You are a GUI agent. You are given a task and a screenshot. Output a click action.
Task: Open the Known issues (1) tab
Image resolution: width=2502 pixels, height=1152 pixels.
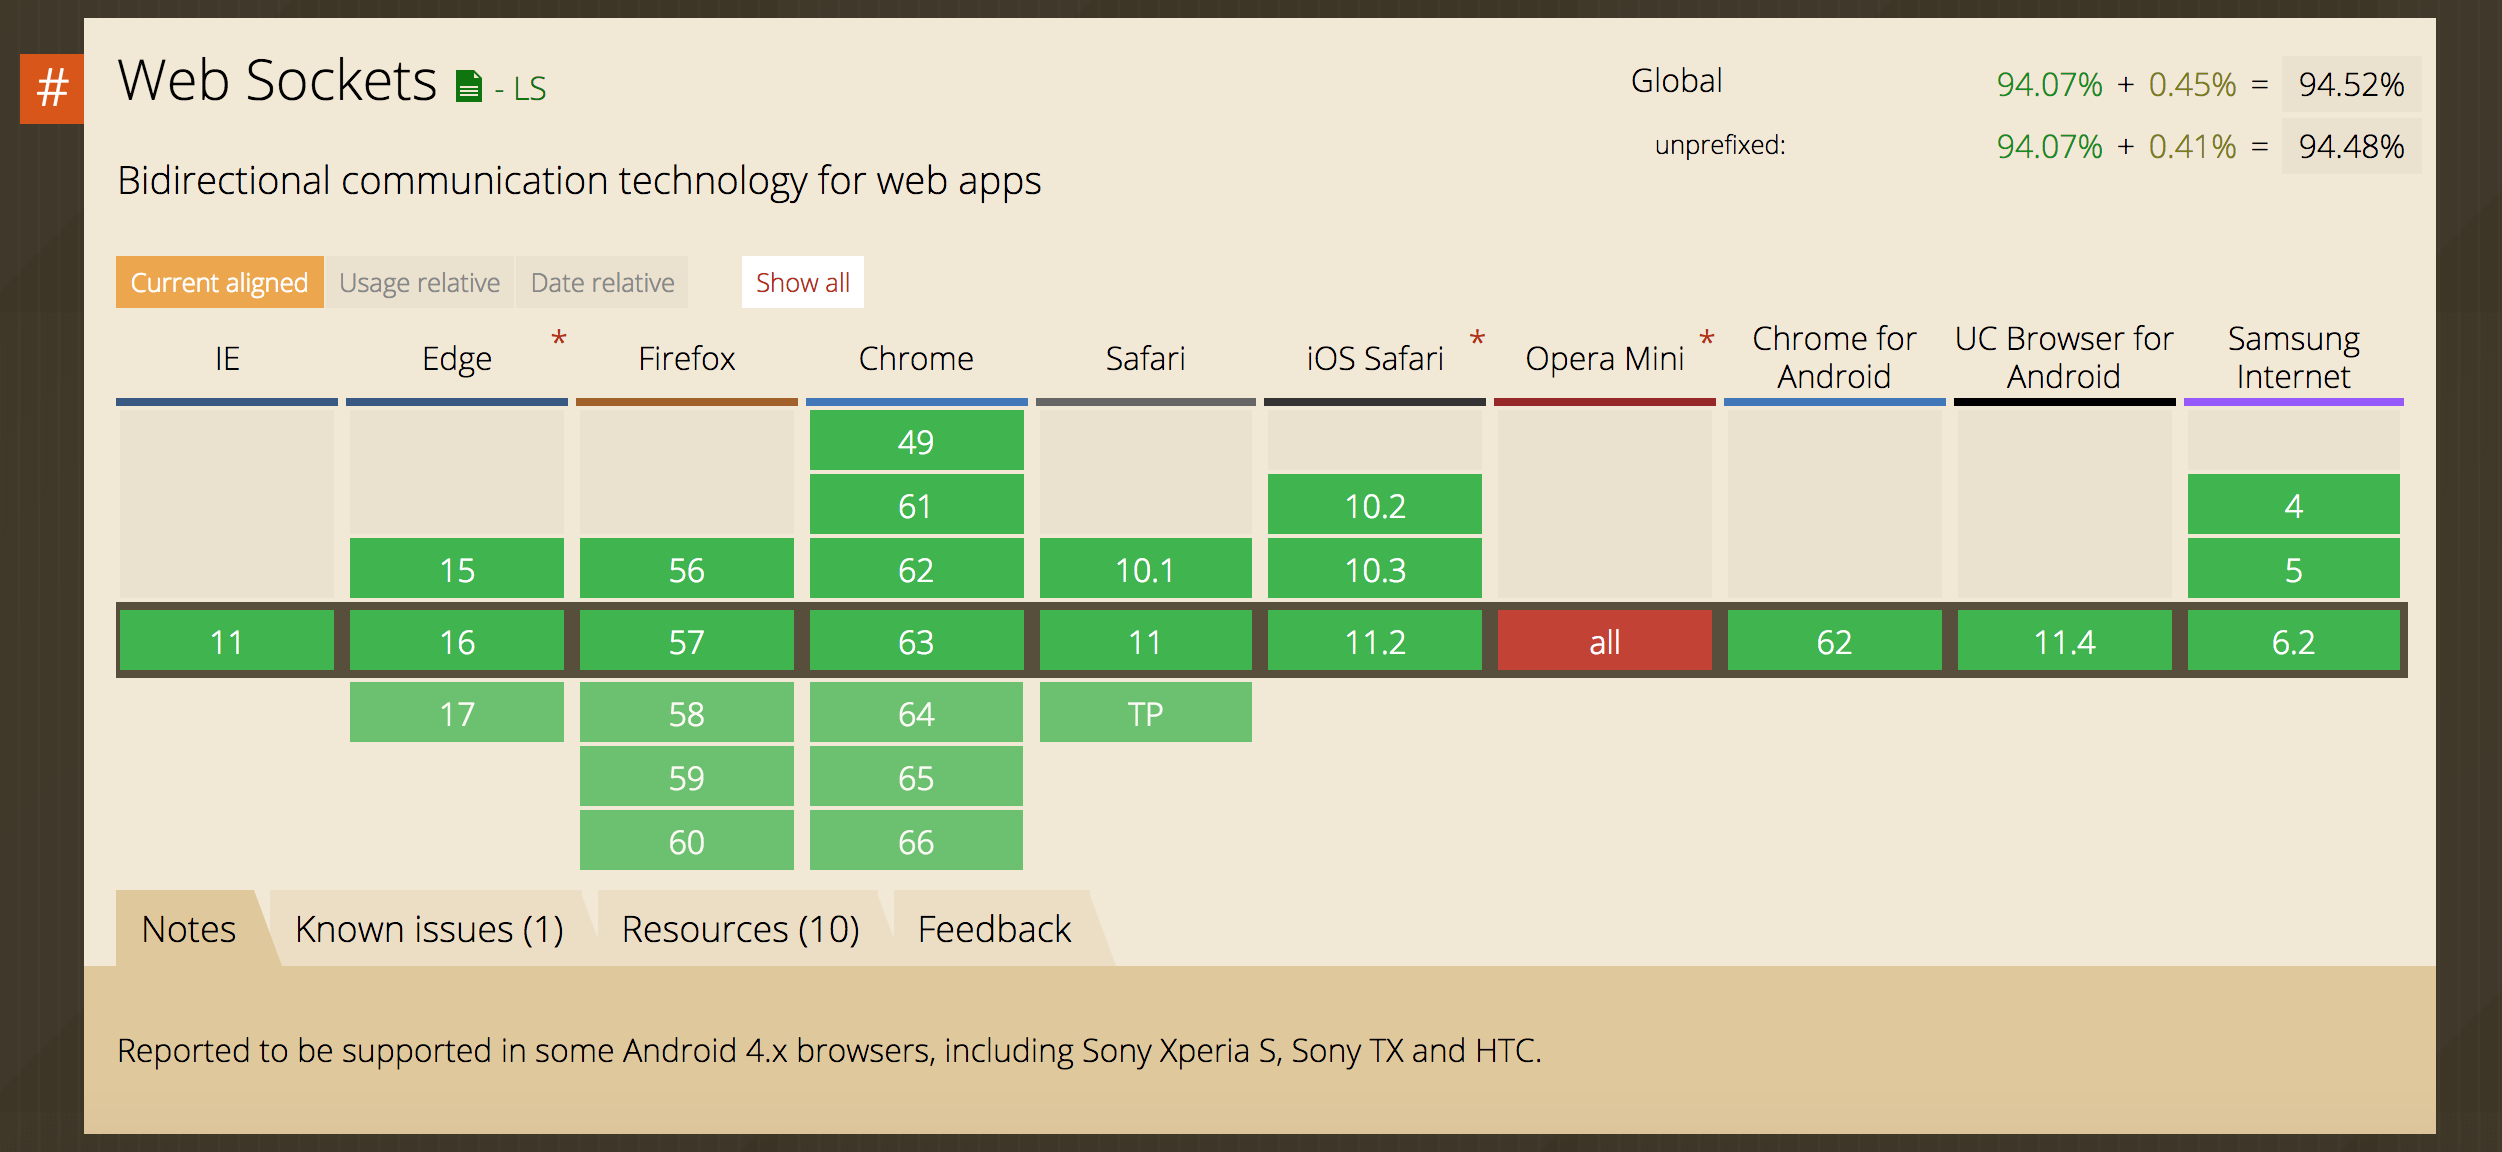point(429,929)
